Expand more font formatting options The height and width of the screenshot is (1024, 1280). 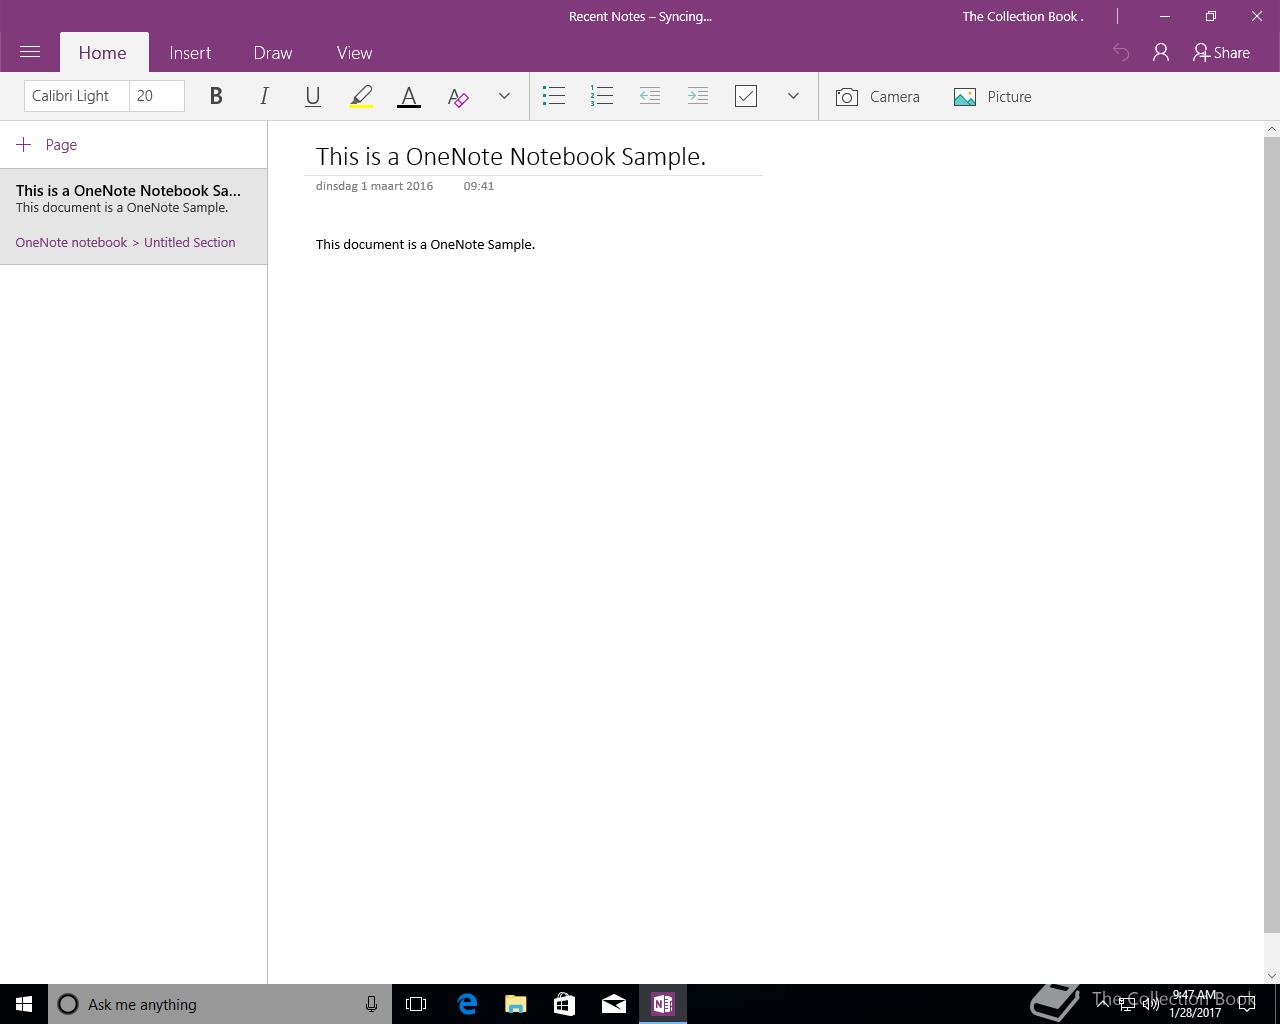504,96
